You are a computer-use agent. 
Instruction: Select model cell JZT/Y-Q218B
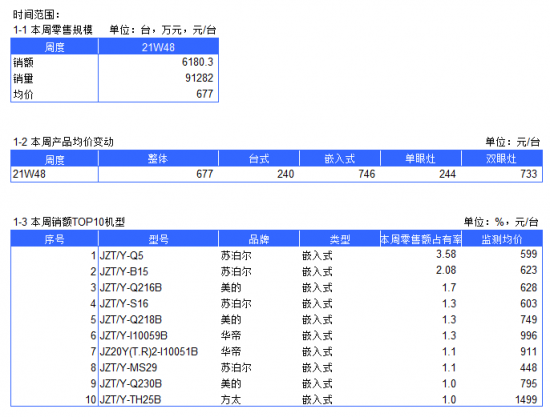[131, 320]
